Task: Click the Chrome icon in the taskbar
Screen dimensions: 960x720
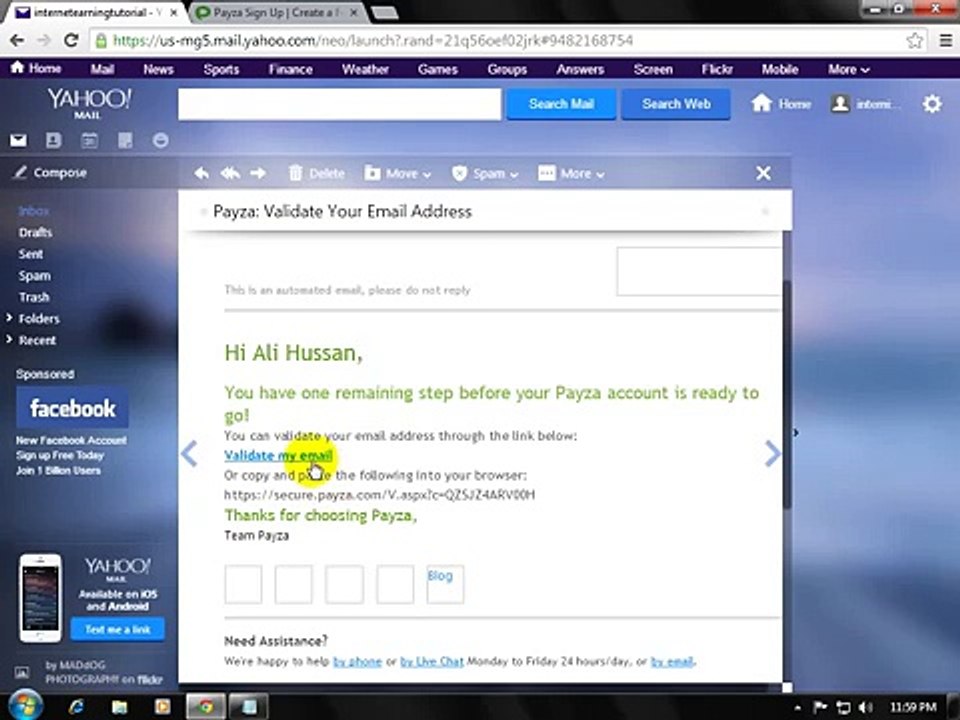Action: 205,707
